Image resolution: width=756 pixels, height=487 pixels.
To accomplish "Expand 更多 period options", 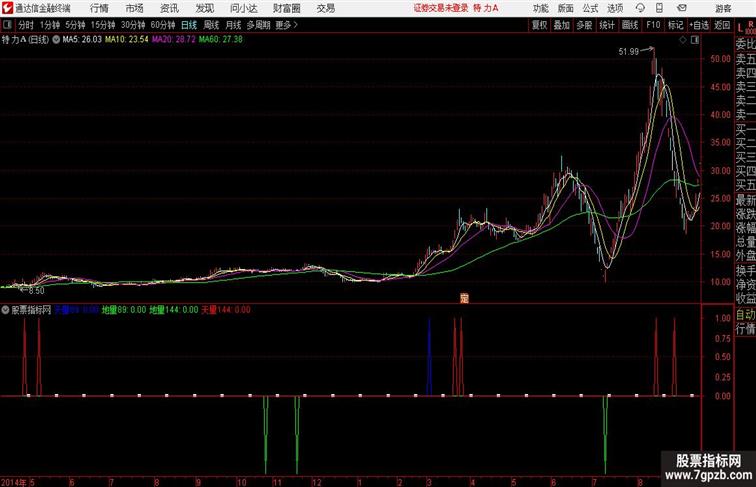I will pyautogui.click(x=286, y=25).
